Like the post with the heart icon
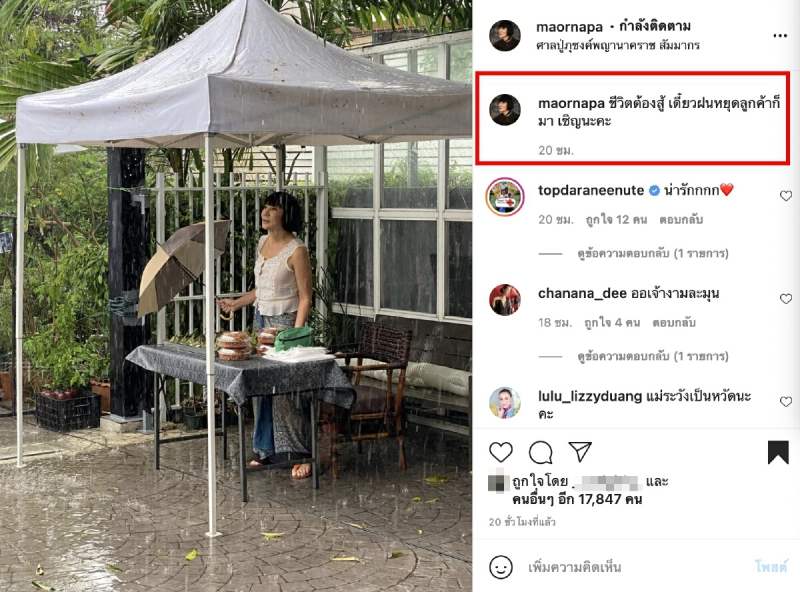The height and width of the screenshot is (592, 800). coord(501,452)
